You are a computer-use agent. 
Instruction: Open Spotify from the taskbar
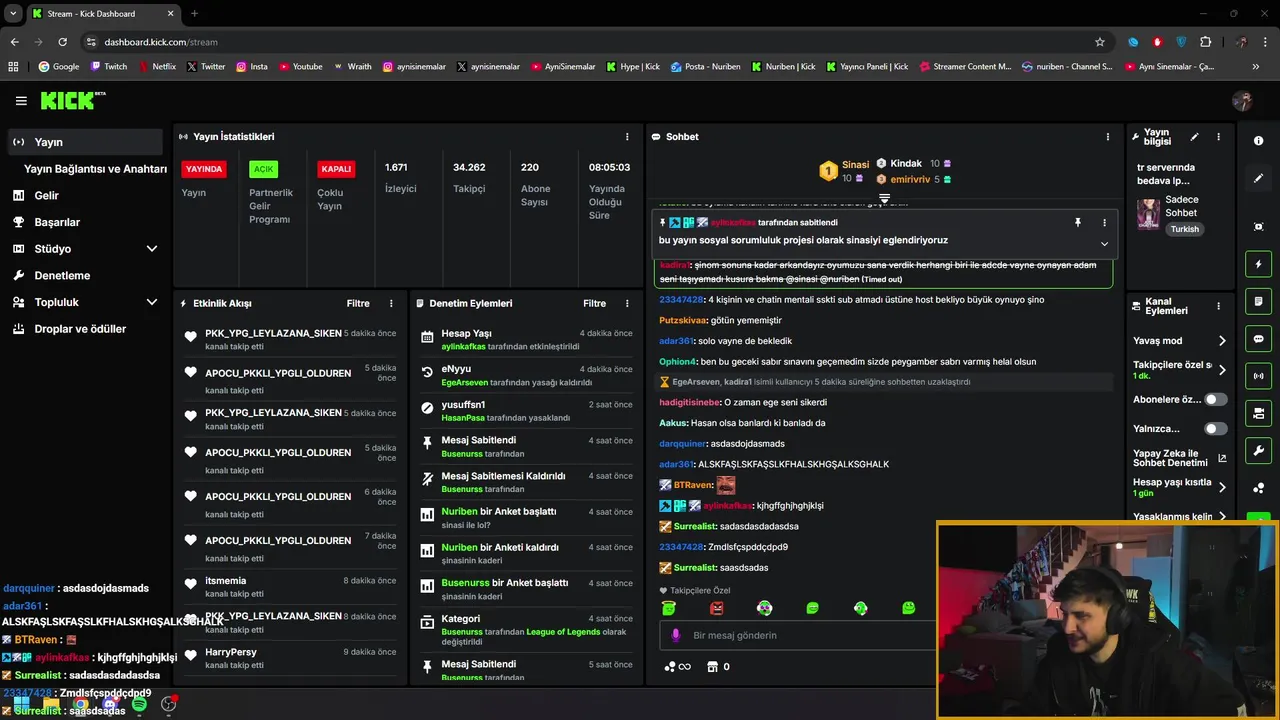139,704
